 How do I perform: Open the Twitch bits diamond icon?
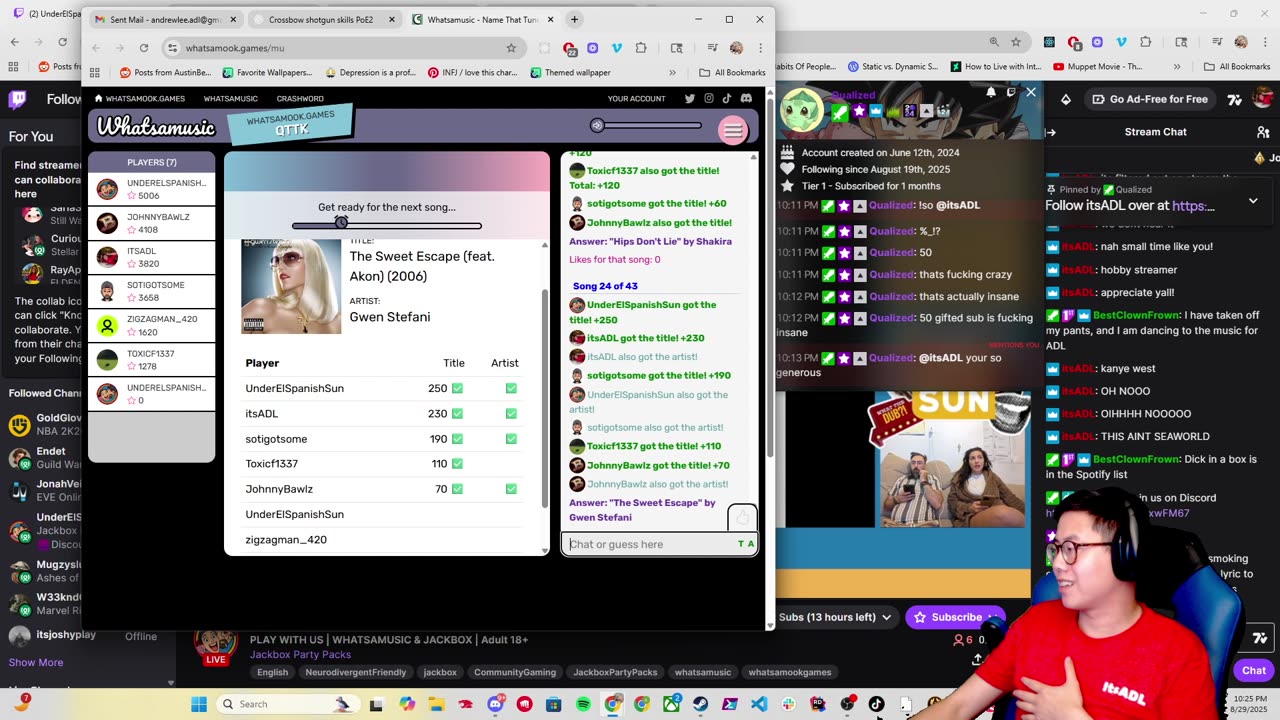(x=1066, y=99)
